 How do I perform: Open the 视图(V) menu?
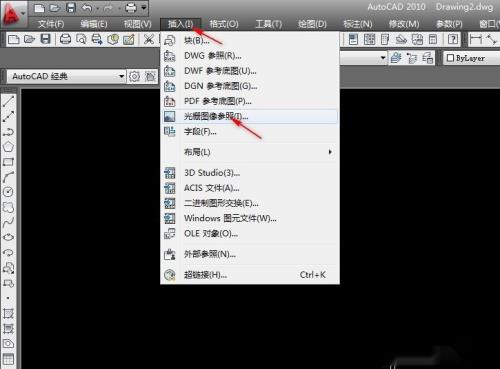137,24
